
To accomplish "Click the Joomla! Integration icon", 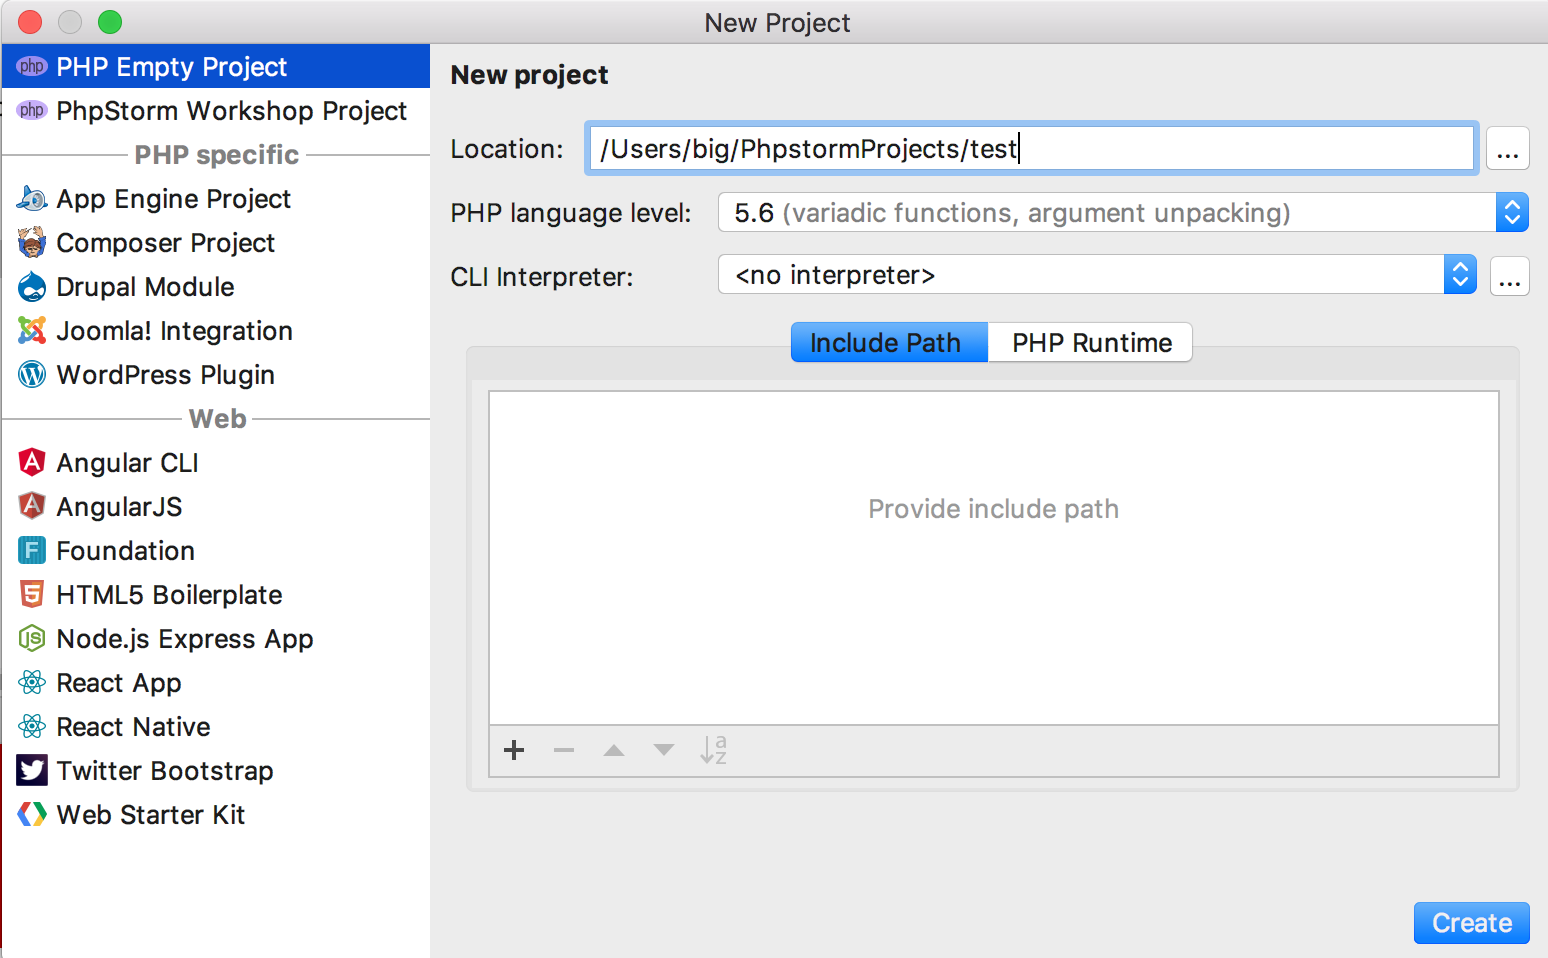I will (x=32, y=330).
